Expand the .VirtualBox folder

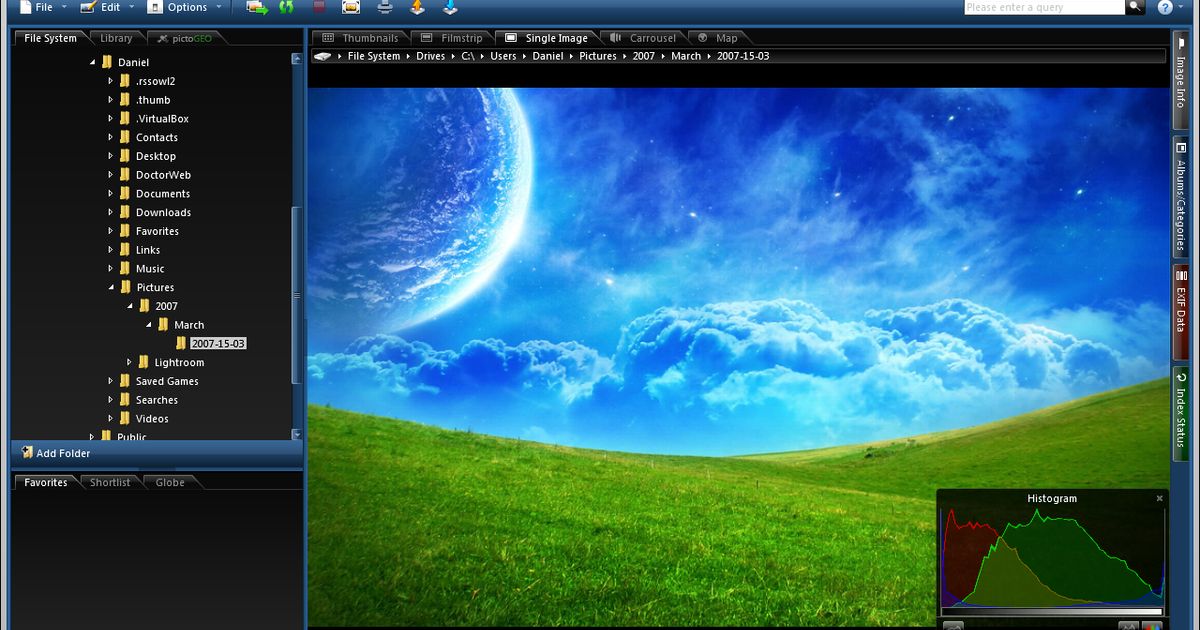(x=111, y=118)
